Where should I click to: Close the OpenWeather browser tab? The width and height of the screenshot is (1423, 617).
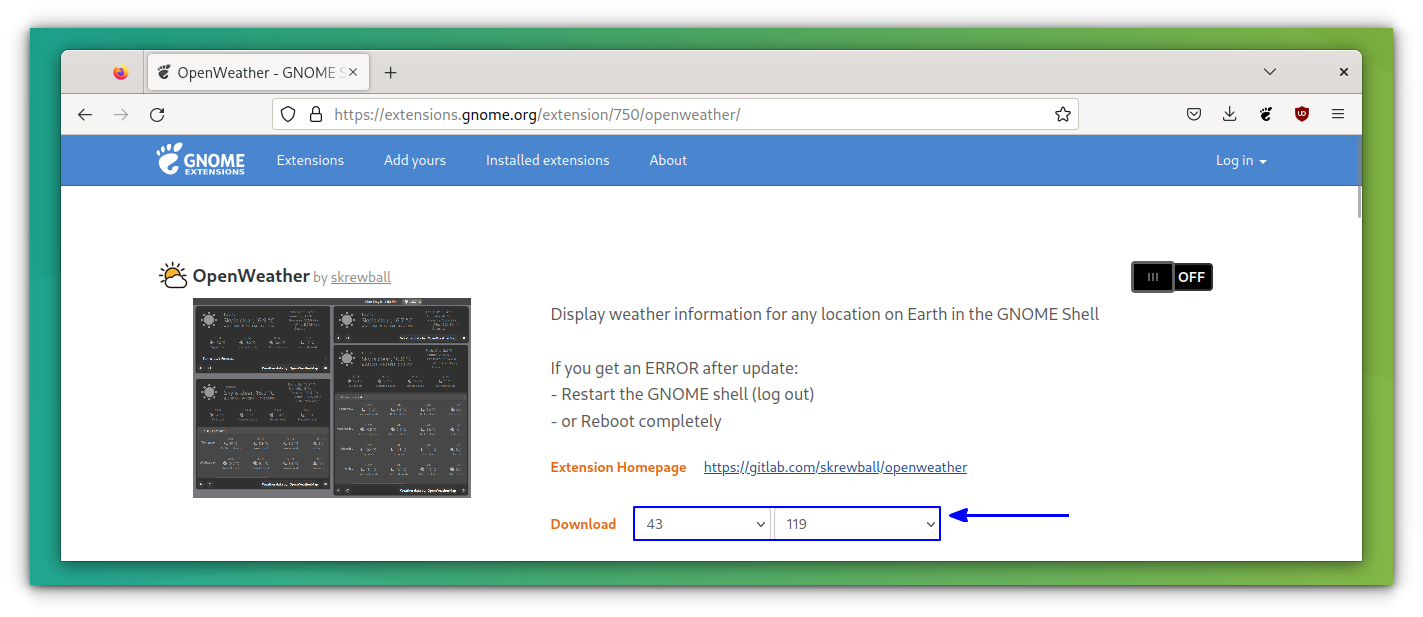pyautogui.click(x=352, y=72)
